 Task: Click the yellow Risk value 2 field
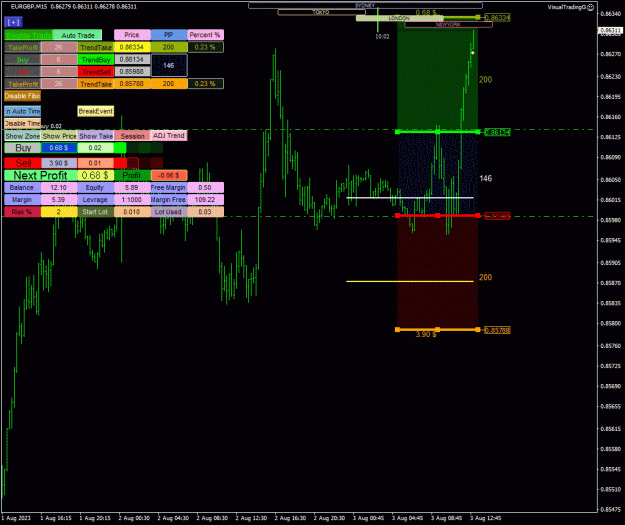tap(59, 212)
